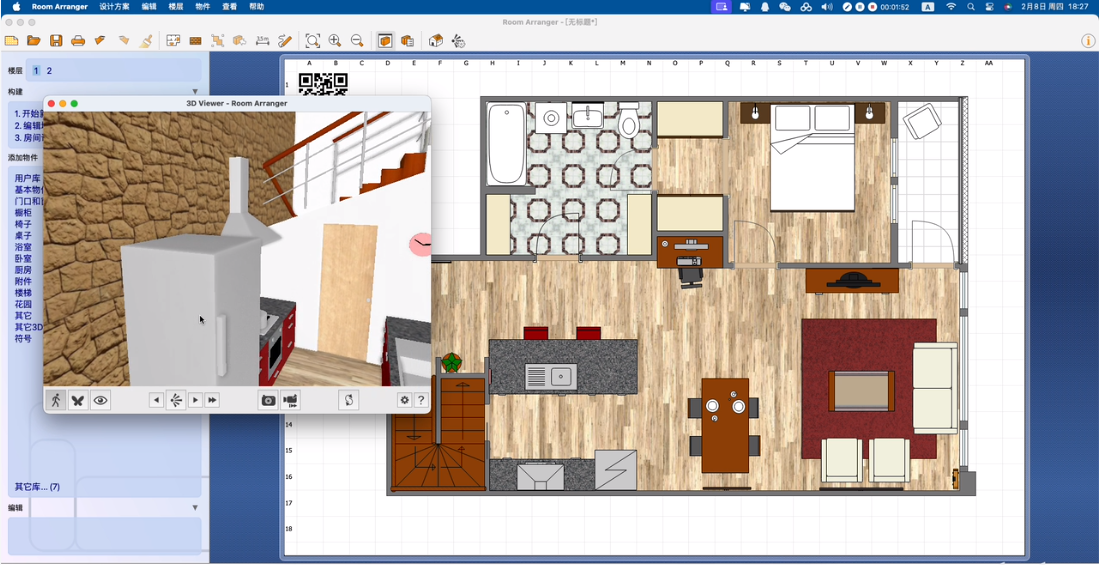This screenshot has width=1099, height=565.
Task: Click the Wi-Fi icon in menu bar
Action: [x=950, y=6]
